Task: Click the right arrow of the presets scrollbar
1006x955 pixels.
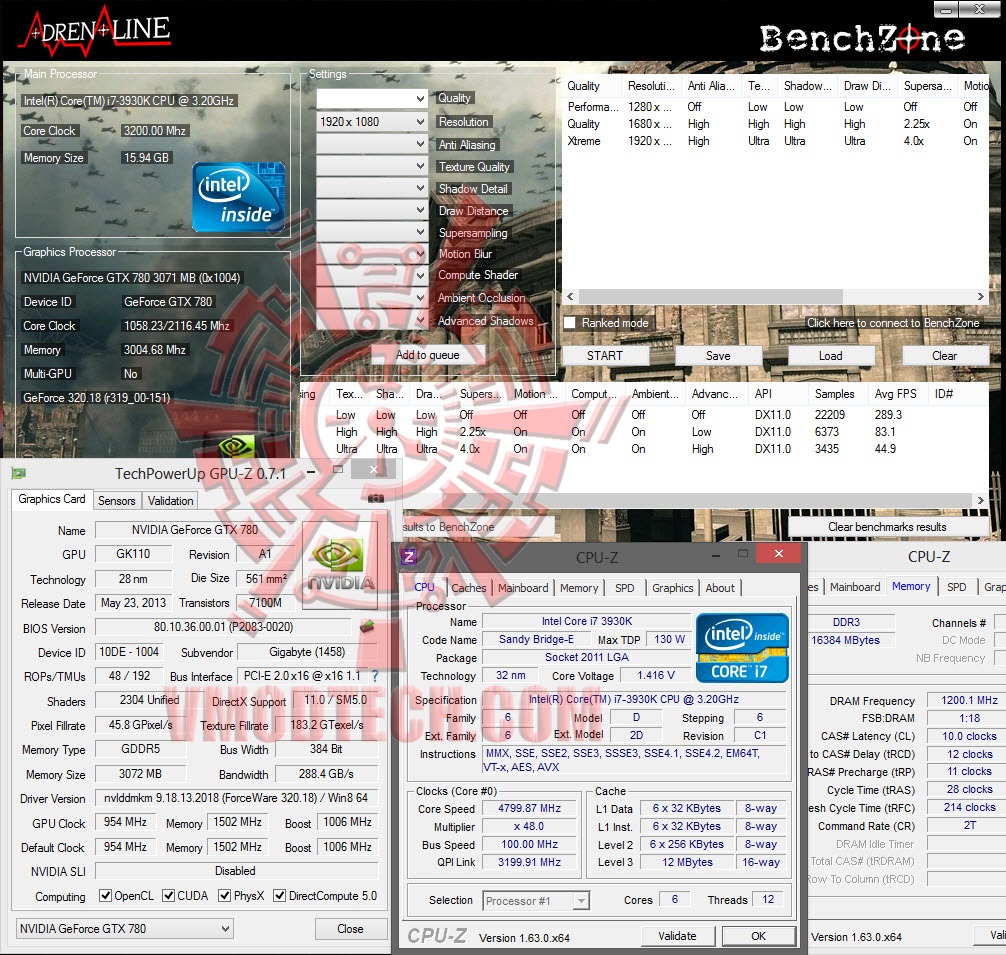Action: (980, 296)
